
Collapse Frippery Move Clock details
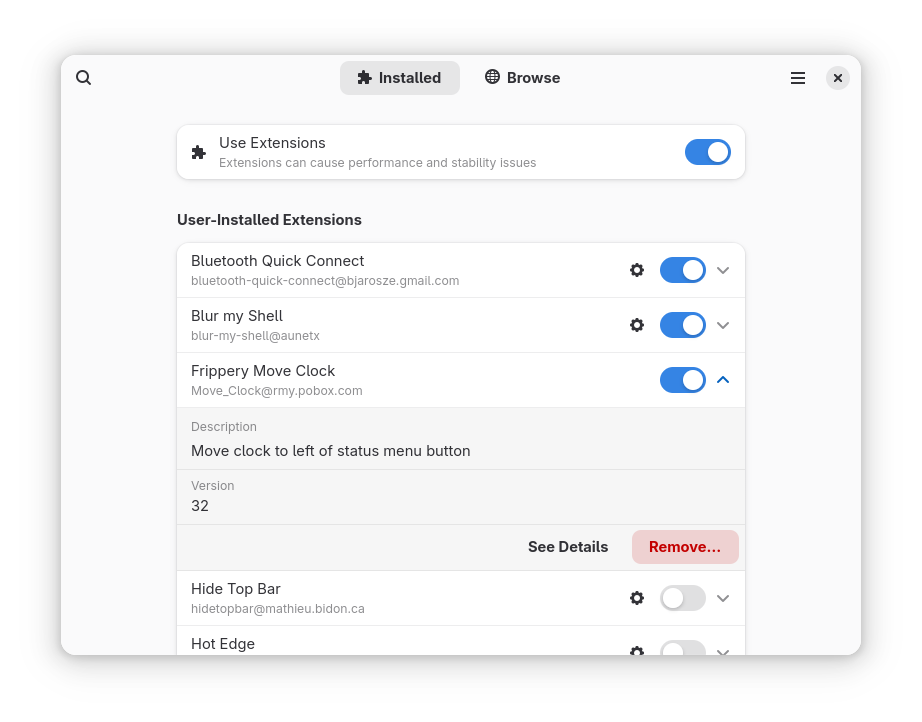point(724,380)
